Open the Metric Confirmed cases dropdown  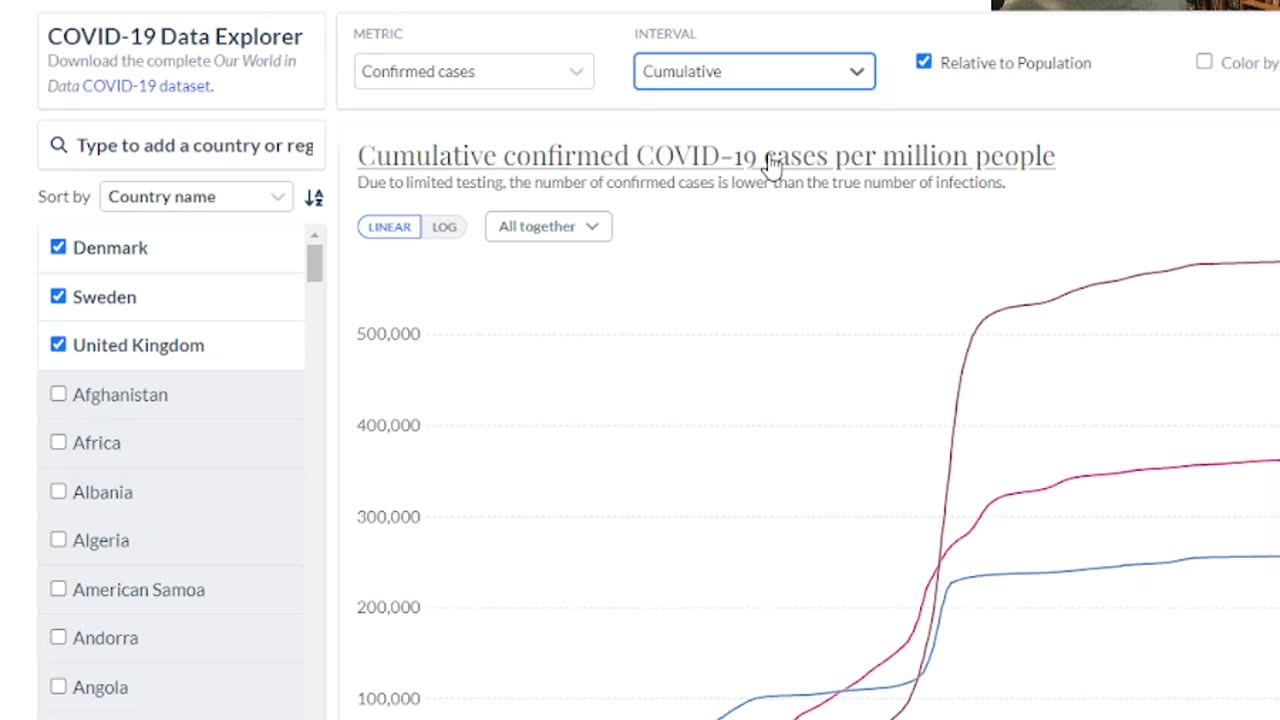pyautogui.click(x=473, y=72)
